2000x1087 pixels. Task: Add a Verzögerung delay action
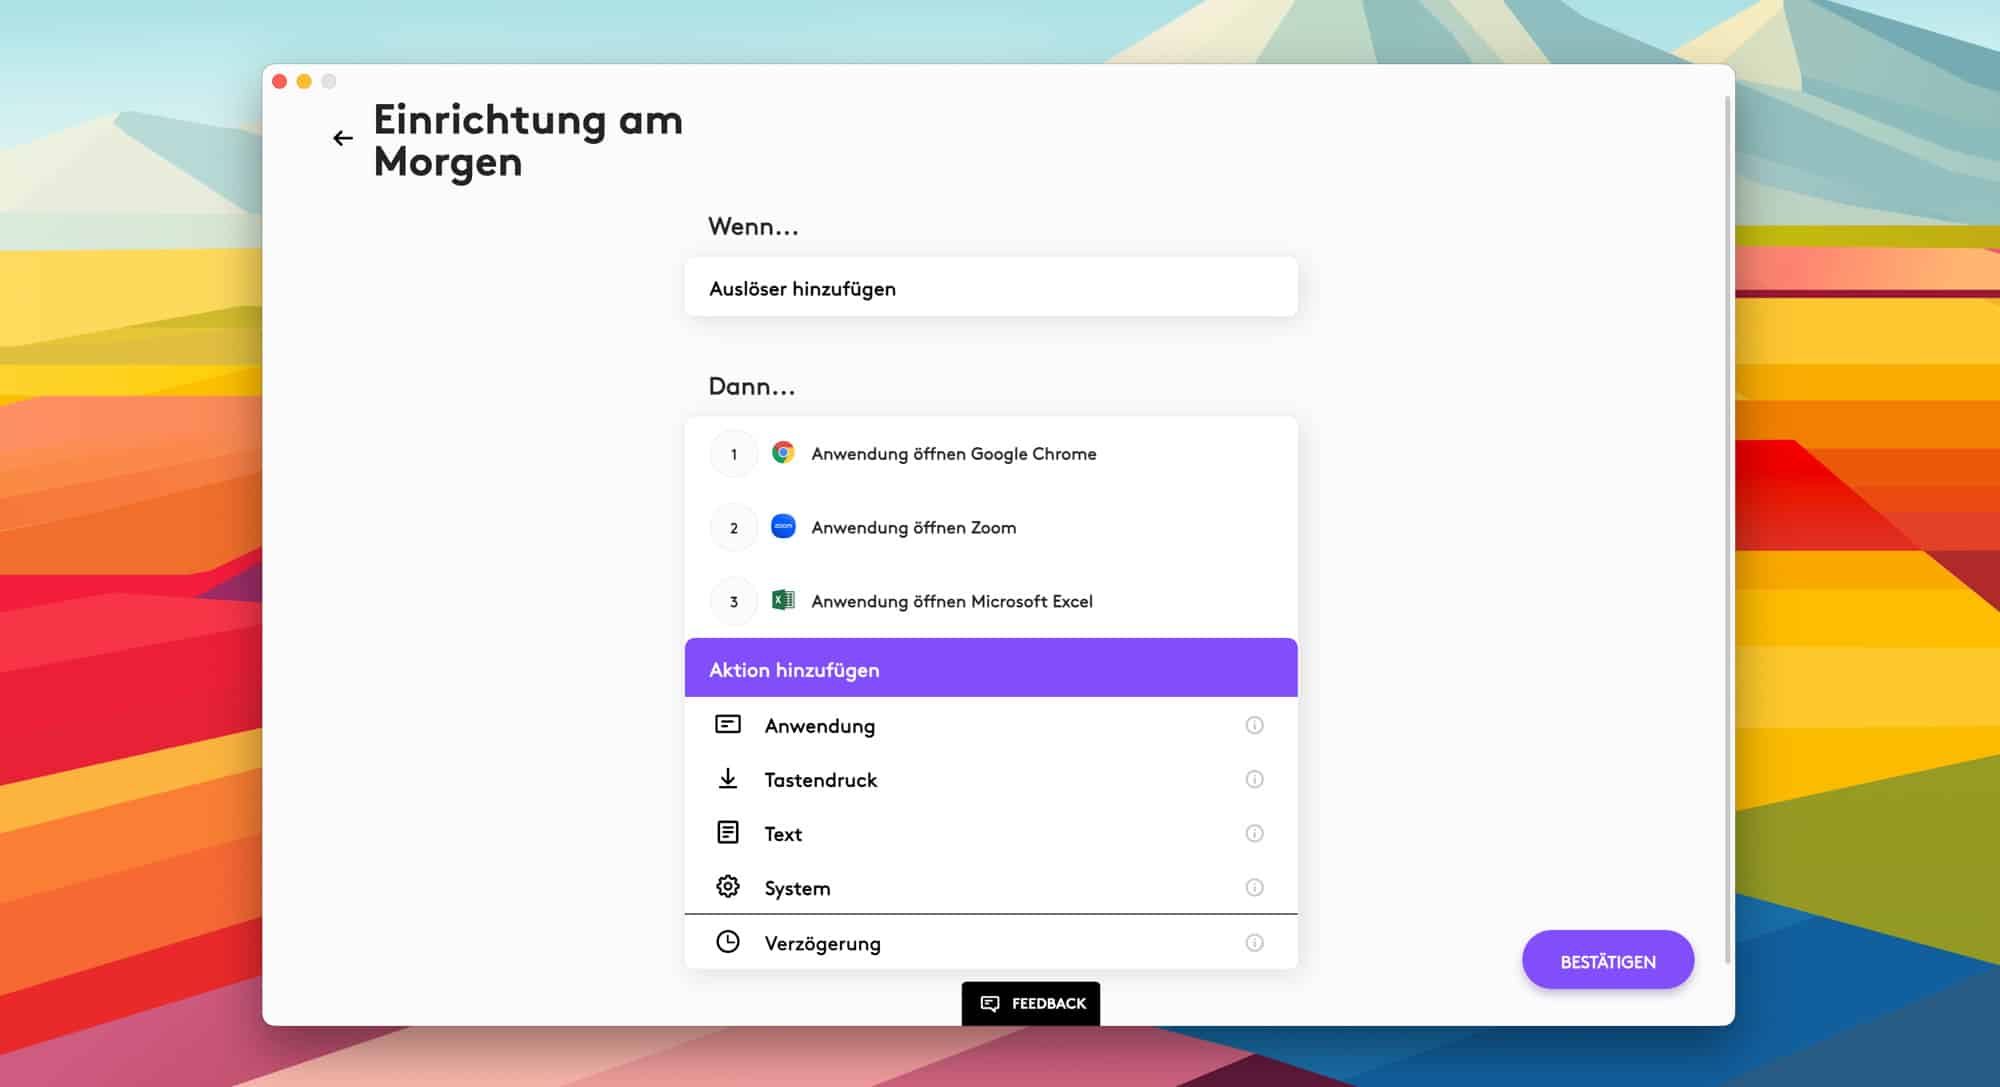click(822, 943)
